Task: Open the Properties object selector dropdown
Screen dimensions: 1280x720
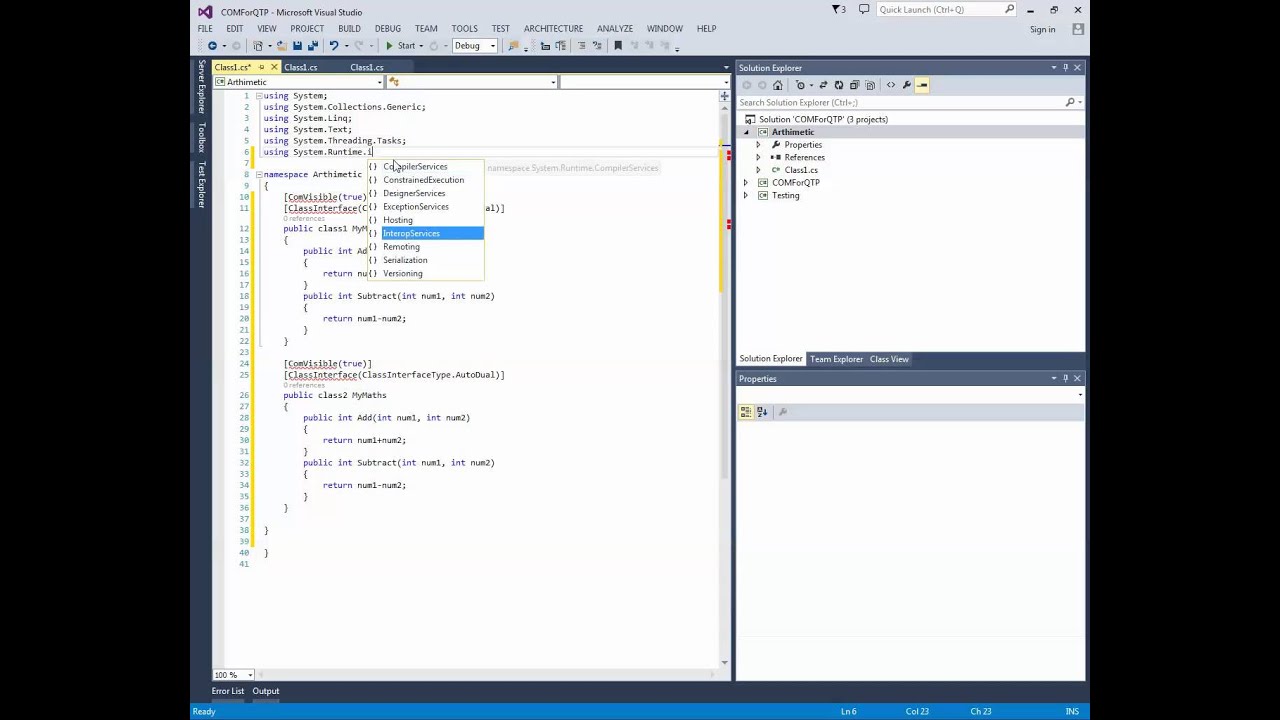Action: (x=1080, y=395)
